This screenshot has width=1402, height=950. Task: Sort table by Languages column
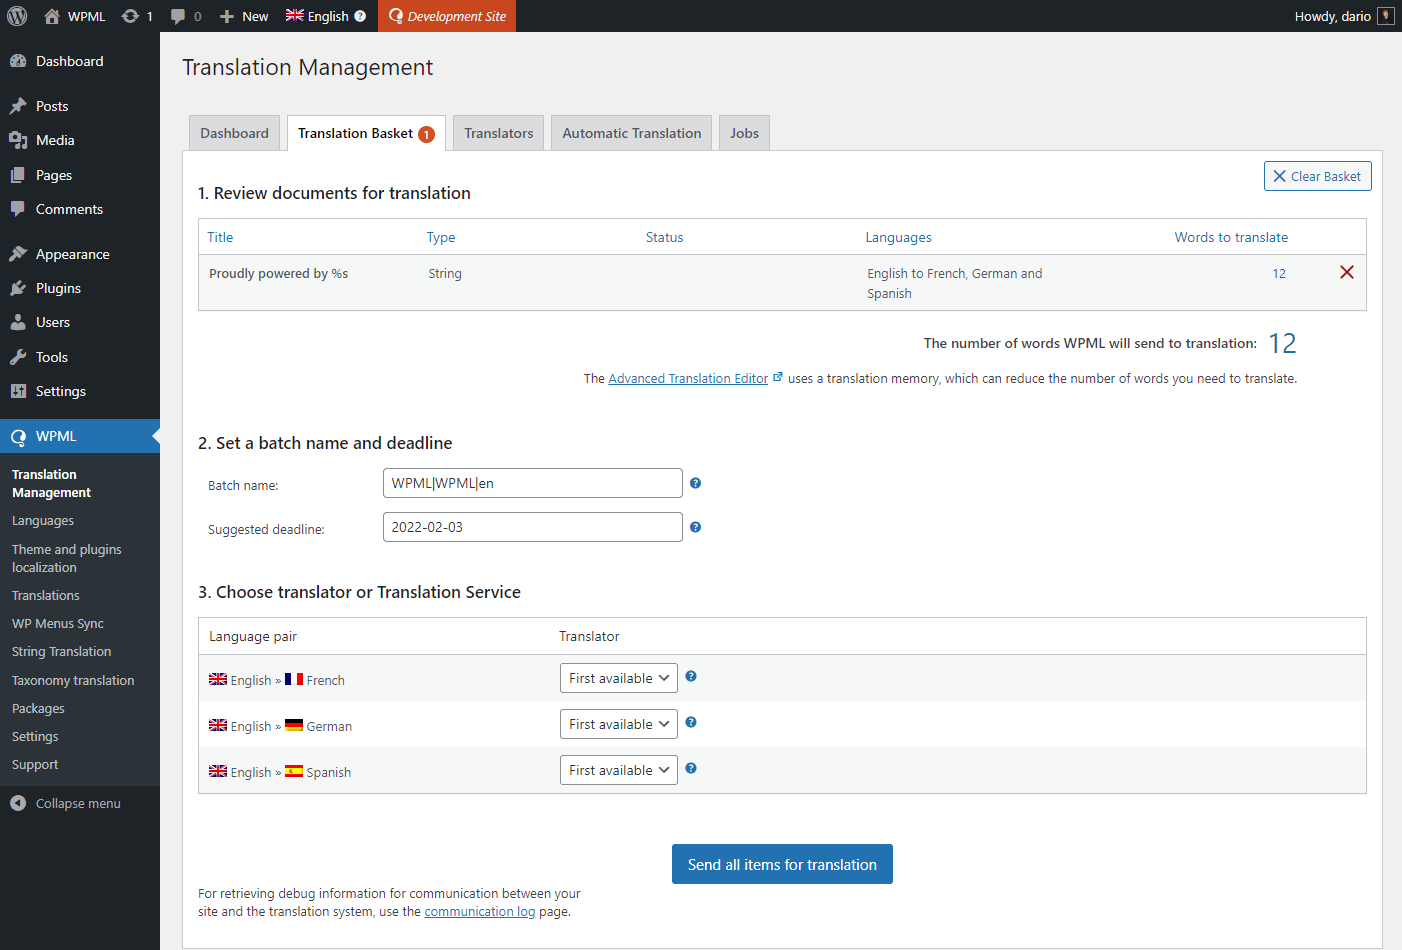click(898, 237)
